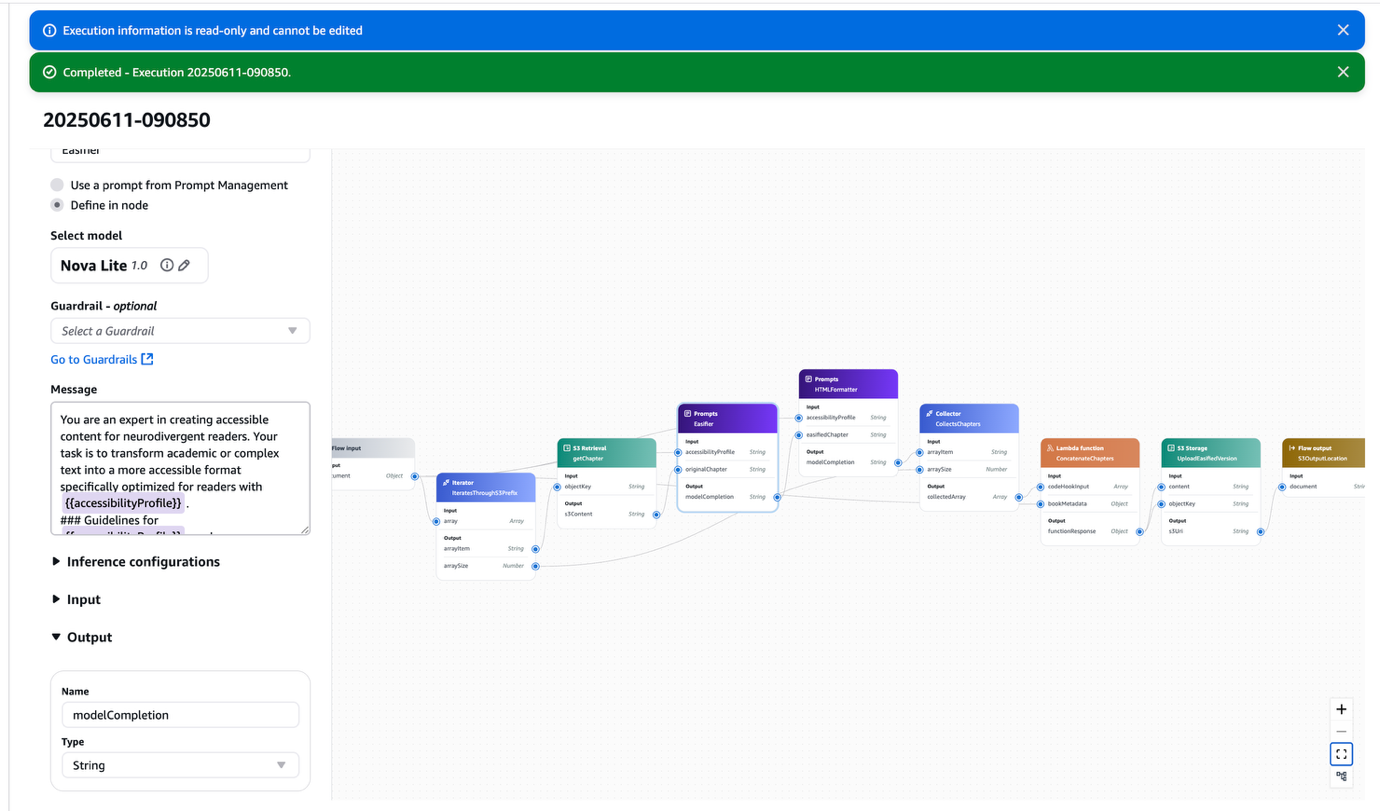Open the Select a Guardrail dropdown
This screenshot has width=1380, height=811.
(x=180, y=329)
